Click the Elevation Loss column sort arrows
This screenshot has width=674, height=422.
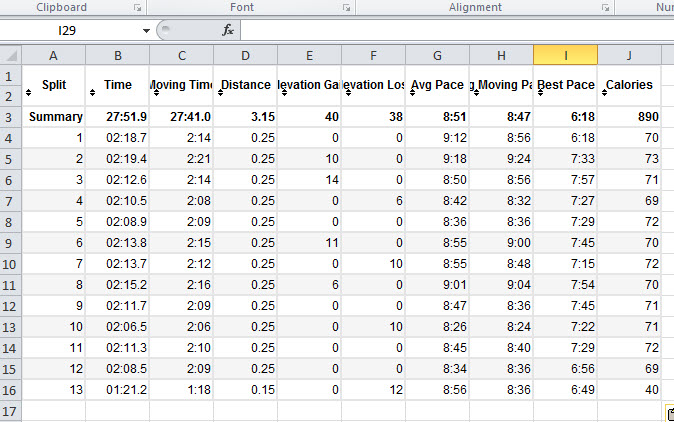349,92
